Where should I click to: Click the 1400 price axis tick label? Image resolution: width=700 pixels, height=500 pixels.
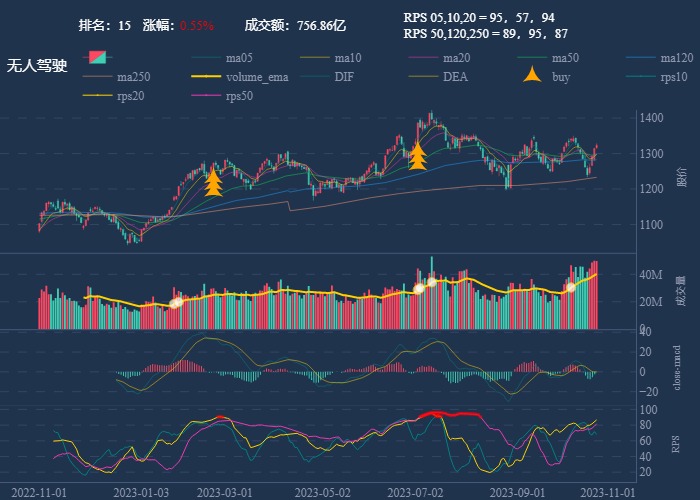(654, 119)
